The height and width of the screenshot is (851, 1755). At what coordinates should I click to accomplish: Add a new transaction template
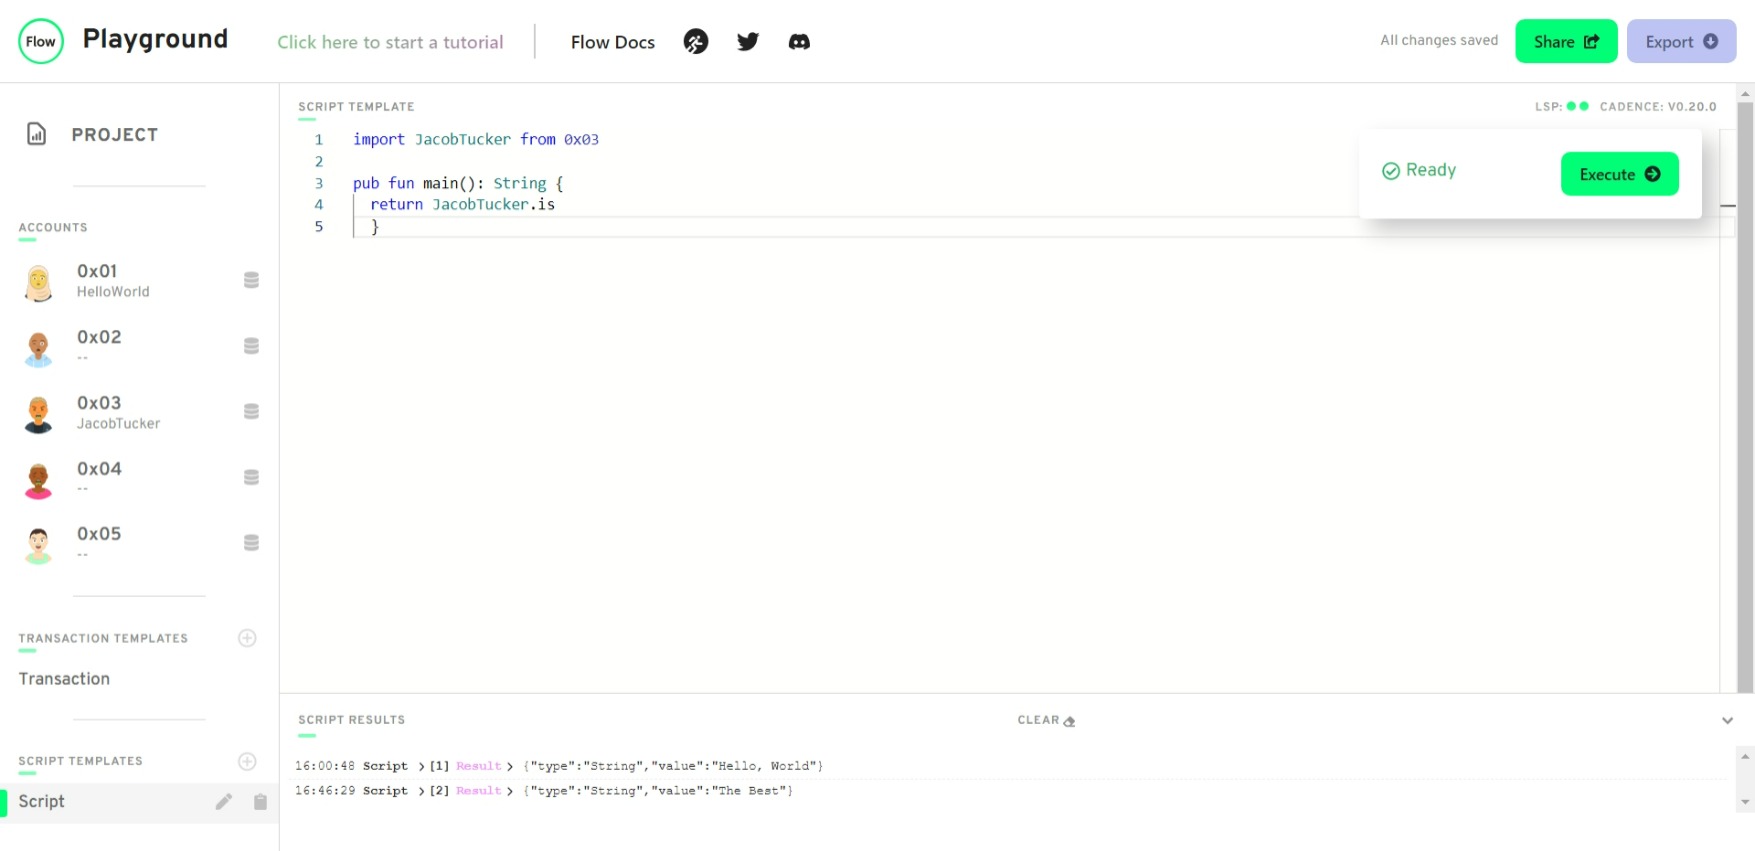click(247, 638)
